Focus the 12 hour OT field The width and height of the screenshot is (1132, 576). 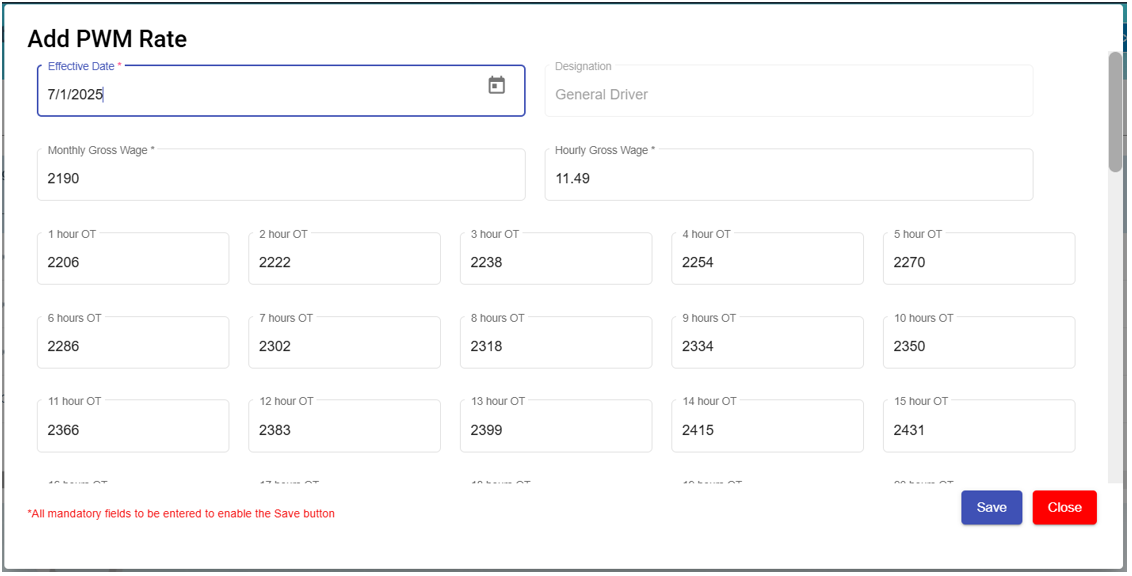[x=344, y=430]
